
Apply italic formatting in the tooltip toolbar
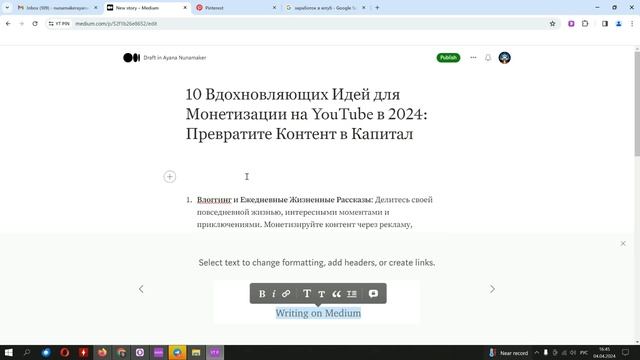click(273, 293)
